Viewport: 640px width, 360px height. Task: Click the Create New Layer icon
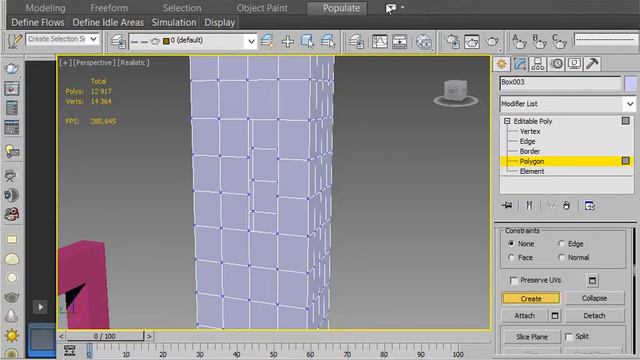(267, 41)
